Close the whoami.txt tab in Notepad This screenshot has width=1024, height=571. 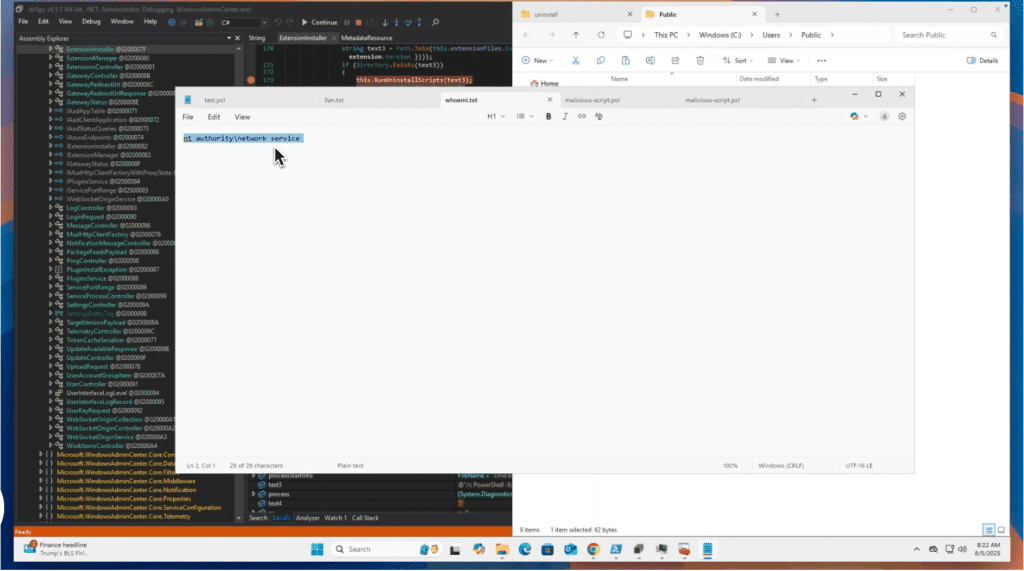click(549, 100)
